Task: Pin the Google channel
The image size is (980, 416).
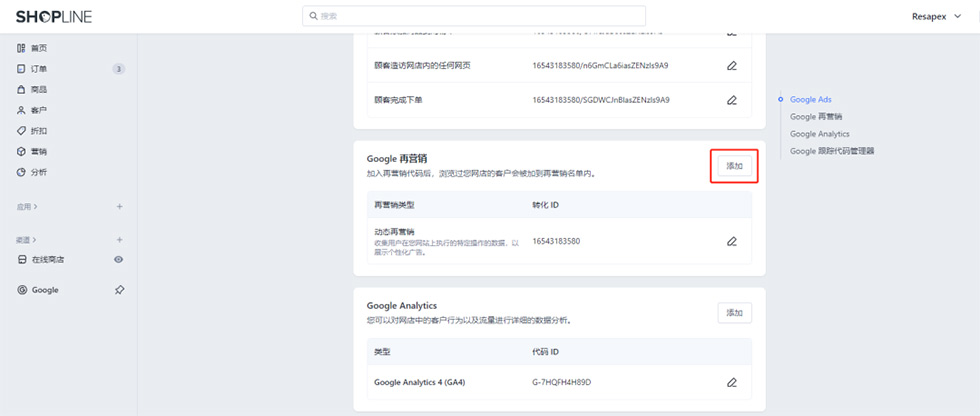Action: click(119, 290)
